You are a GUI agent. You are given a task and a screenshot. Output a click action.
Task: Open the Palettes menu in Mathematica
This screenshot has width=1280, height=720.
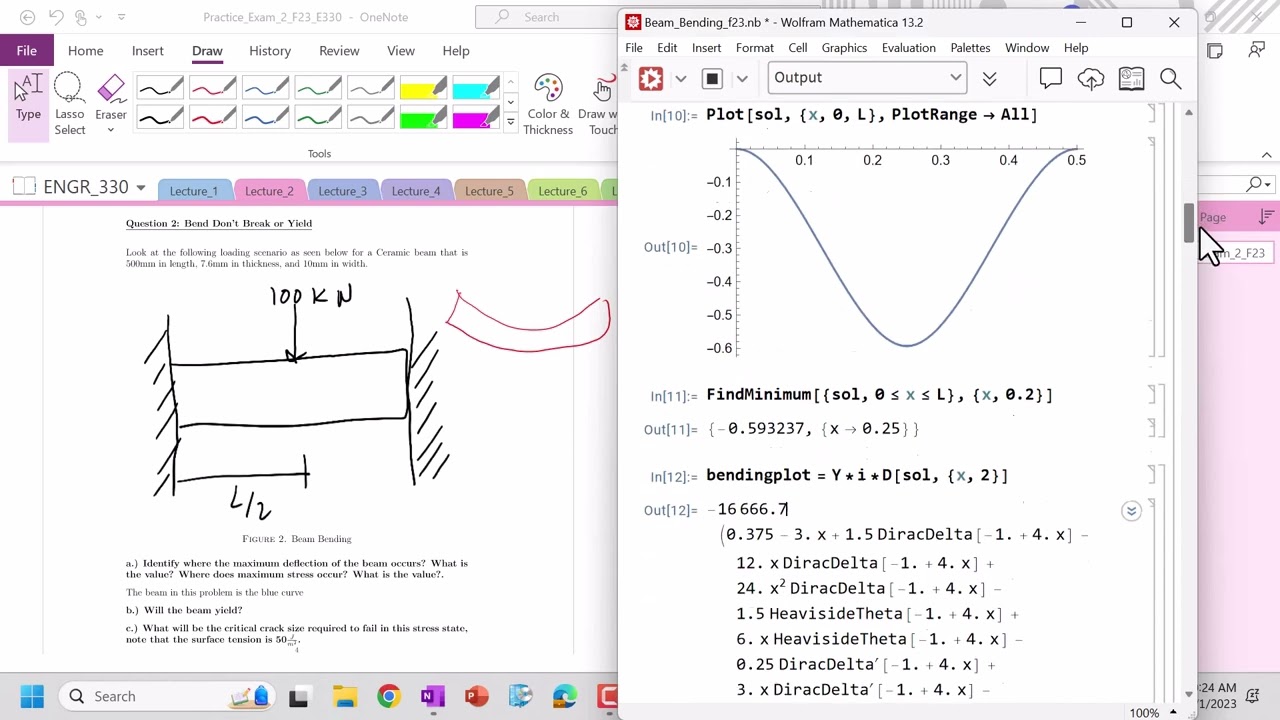[x=970, y=48]
